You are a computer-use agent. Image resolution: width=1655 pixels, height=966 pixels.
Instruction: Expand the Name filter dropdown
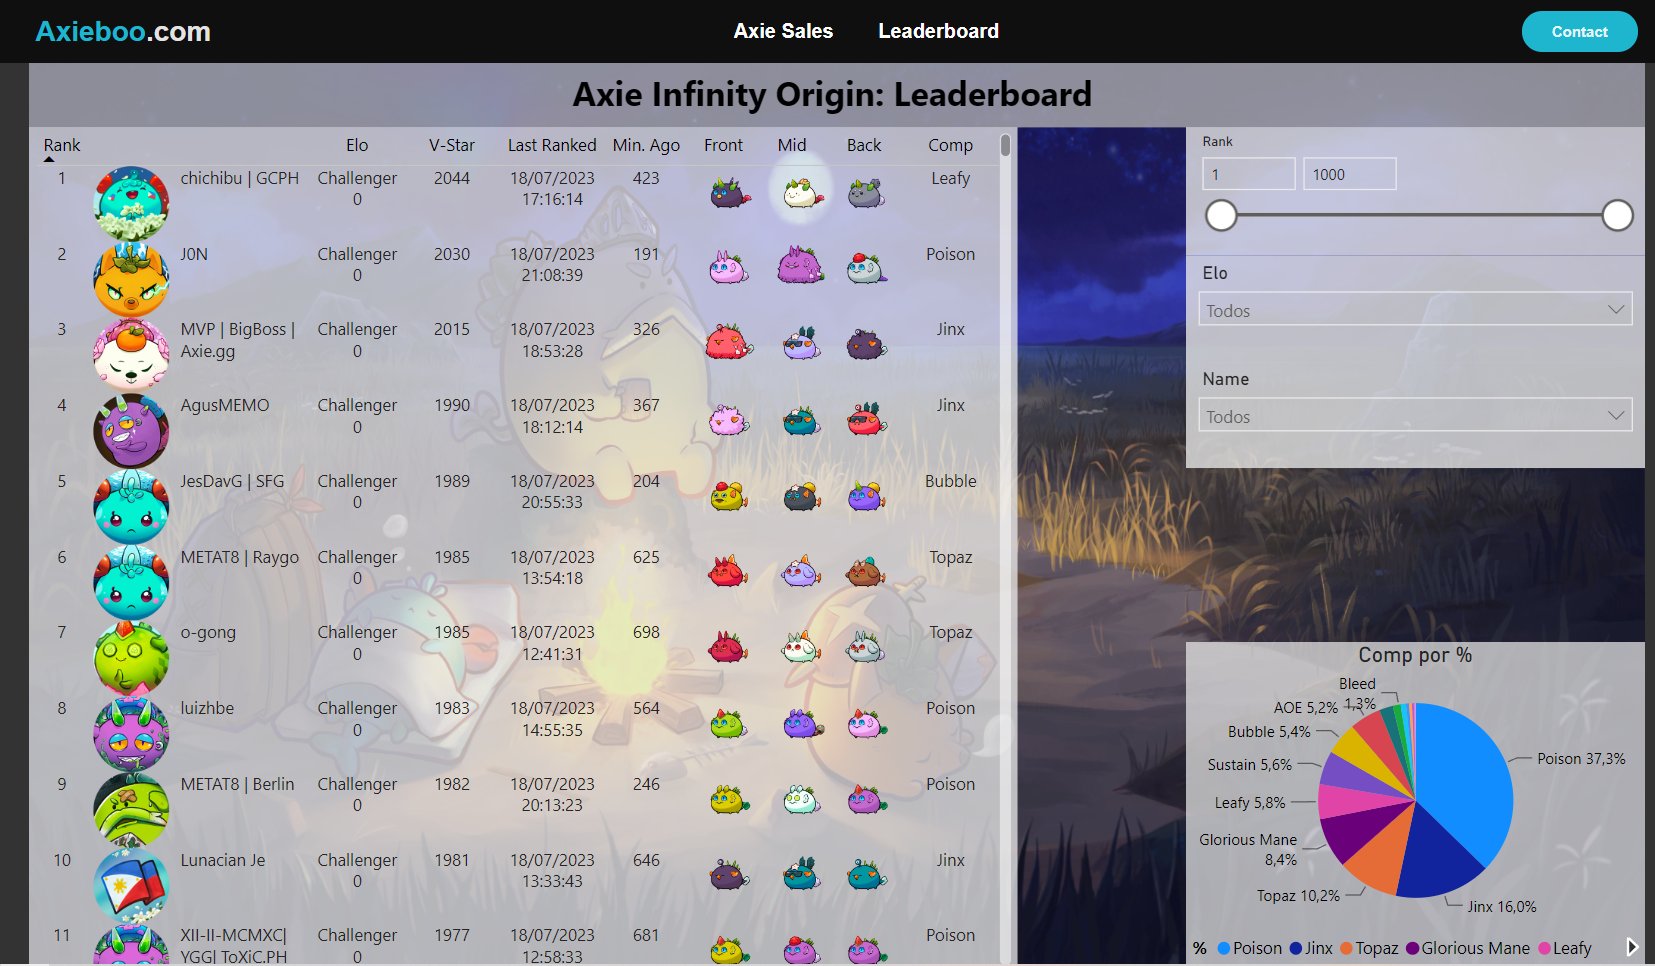coord(1415,415)
